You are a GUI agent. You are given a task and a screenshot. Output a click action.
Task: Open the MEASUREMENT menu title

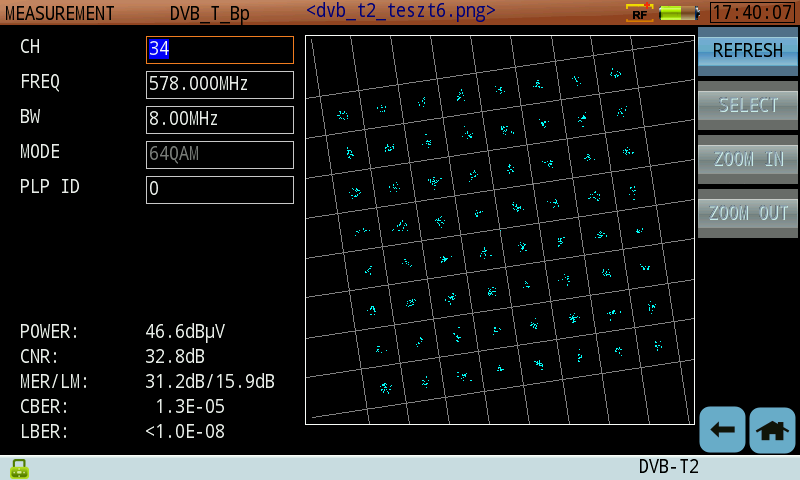coord(60,13)
